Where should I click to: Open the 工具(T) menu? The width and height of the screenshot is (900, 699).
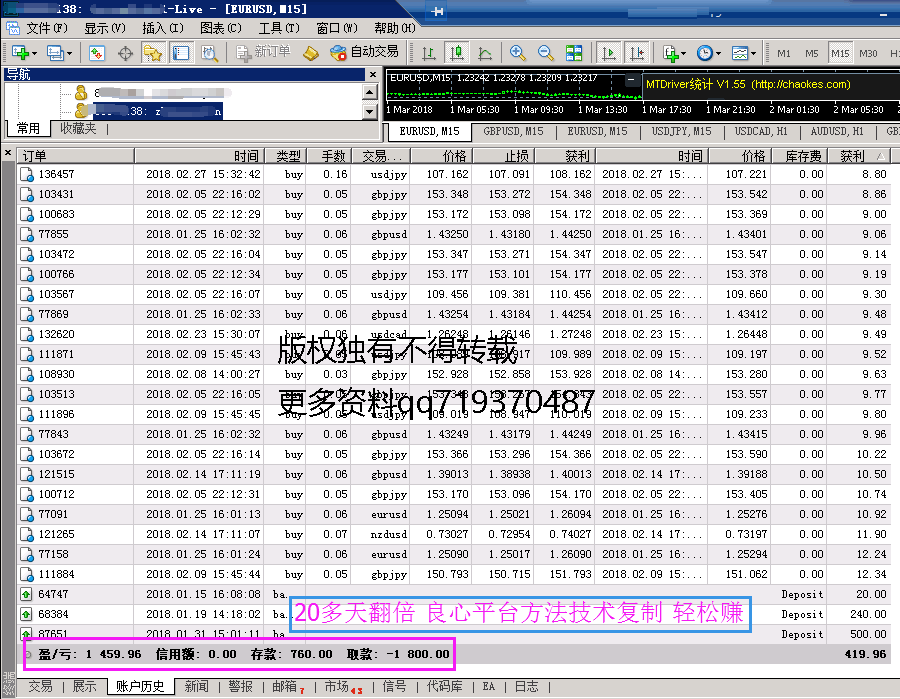coord(279,28)
